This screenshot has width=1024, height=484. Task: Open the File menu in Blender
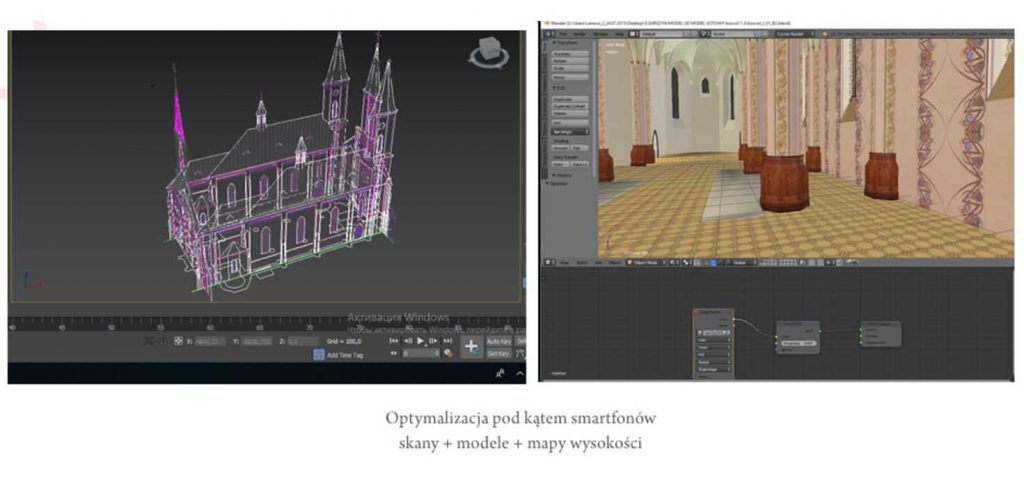(563, 33)
